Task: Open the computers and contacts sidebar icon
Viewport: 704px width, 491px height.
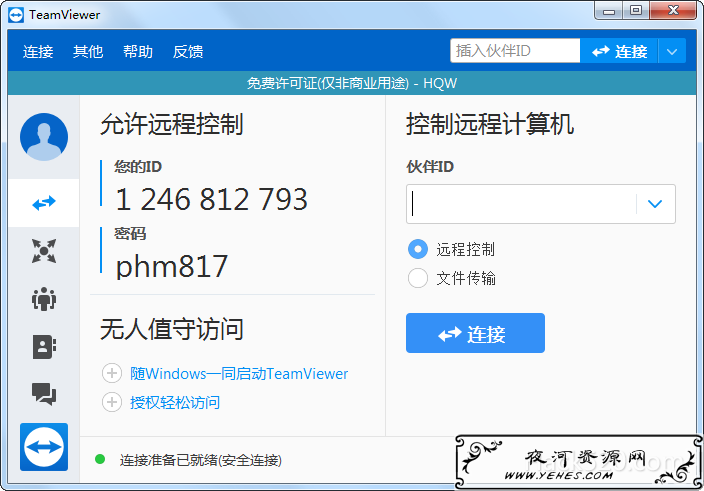Action: 44,346
